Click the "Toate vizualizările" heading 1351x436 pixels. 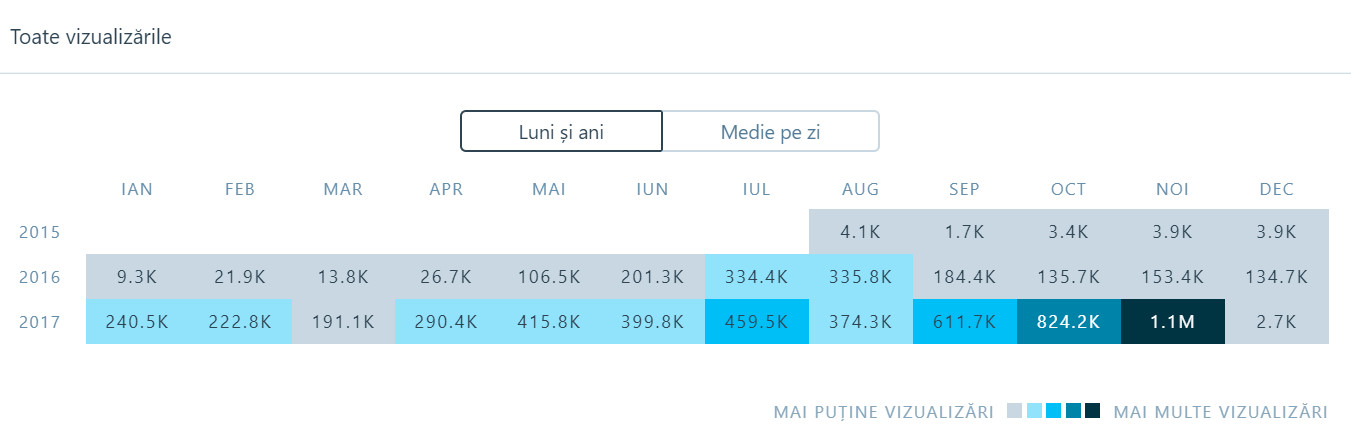point(91,37)
